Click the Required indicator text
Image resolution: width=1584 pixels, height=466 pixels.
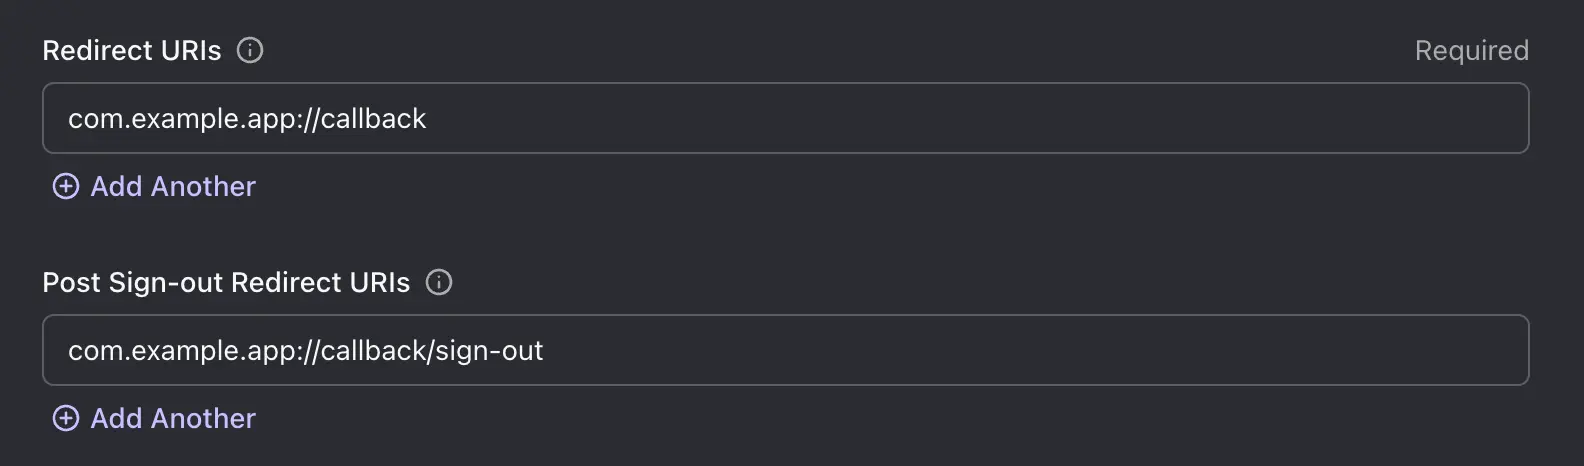[1471, 51]
